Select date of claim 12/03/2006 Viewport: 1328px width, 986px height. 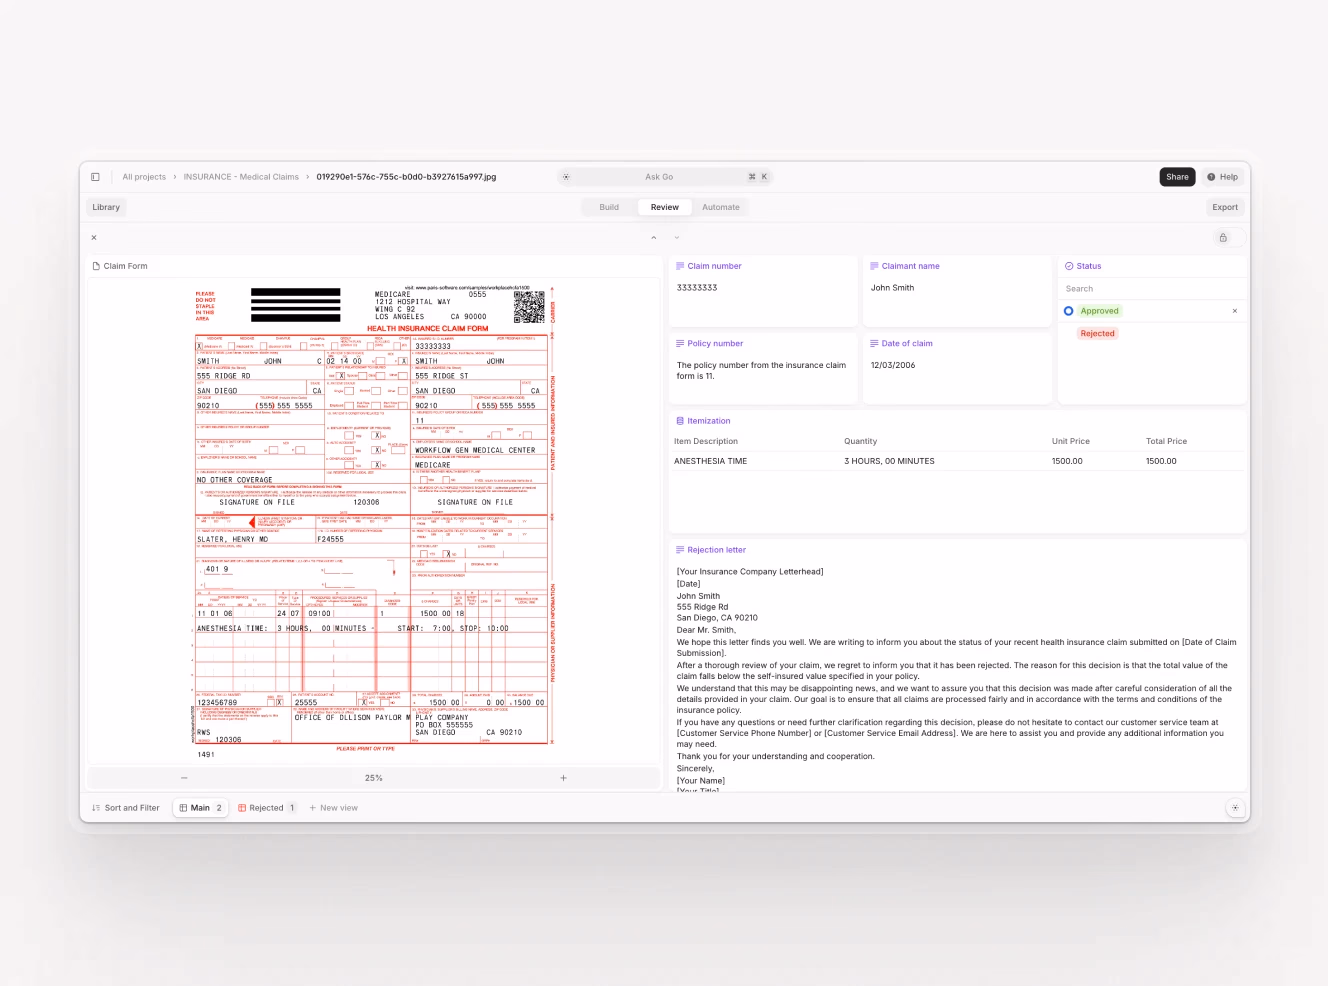click(893, 365)
